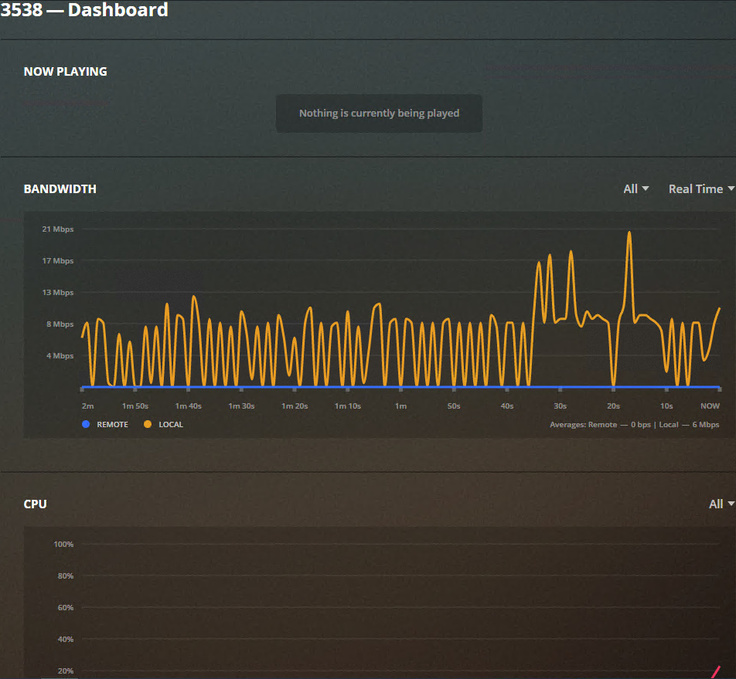Click the '1m 50s' time axis label
Image resolution: width=736 pixels, height=679 pixels.
pos(135,406)
